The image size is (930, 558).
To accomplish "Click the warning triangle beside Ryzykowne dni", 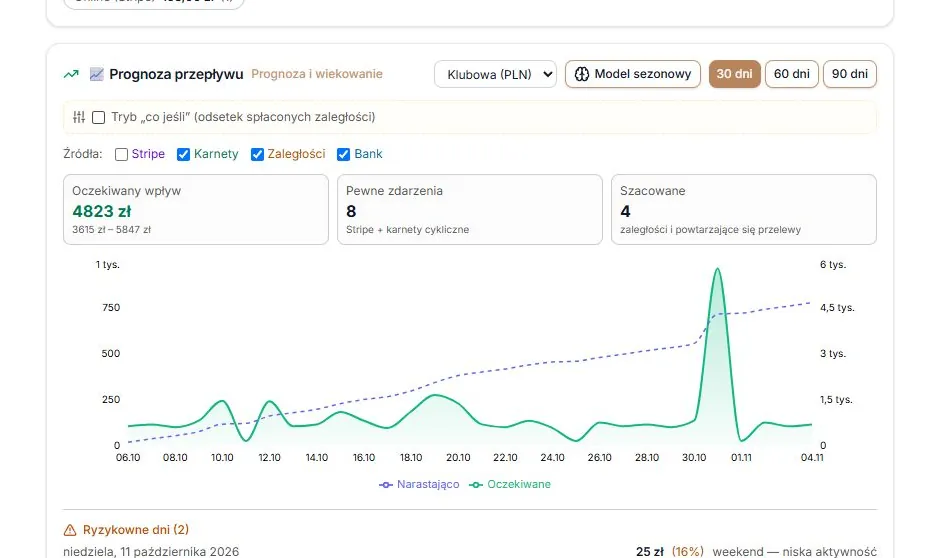I will [x=70, y=530].
